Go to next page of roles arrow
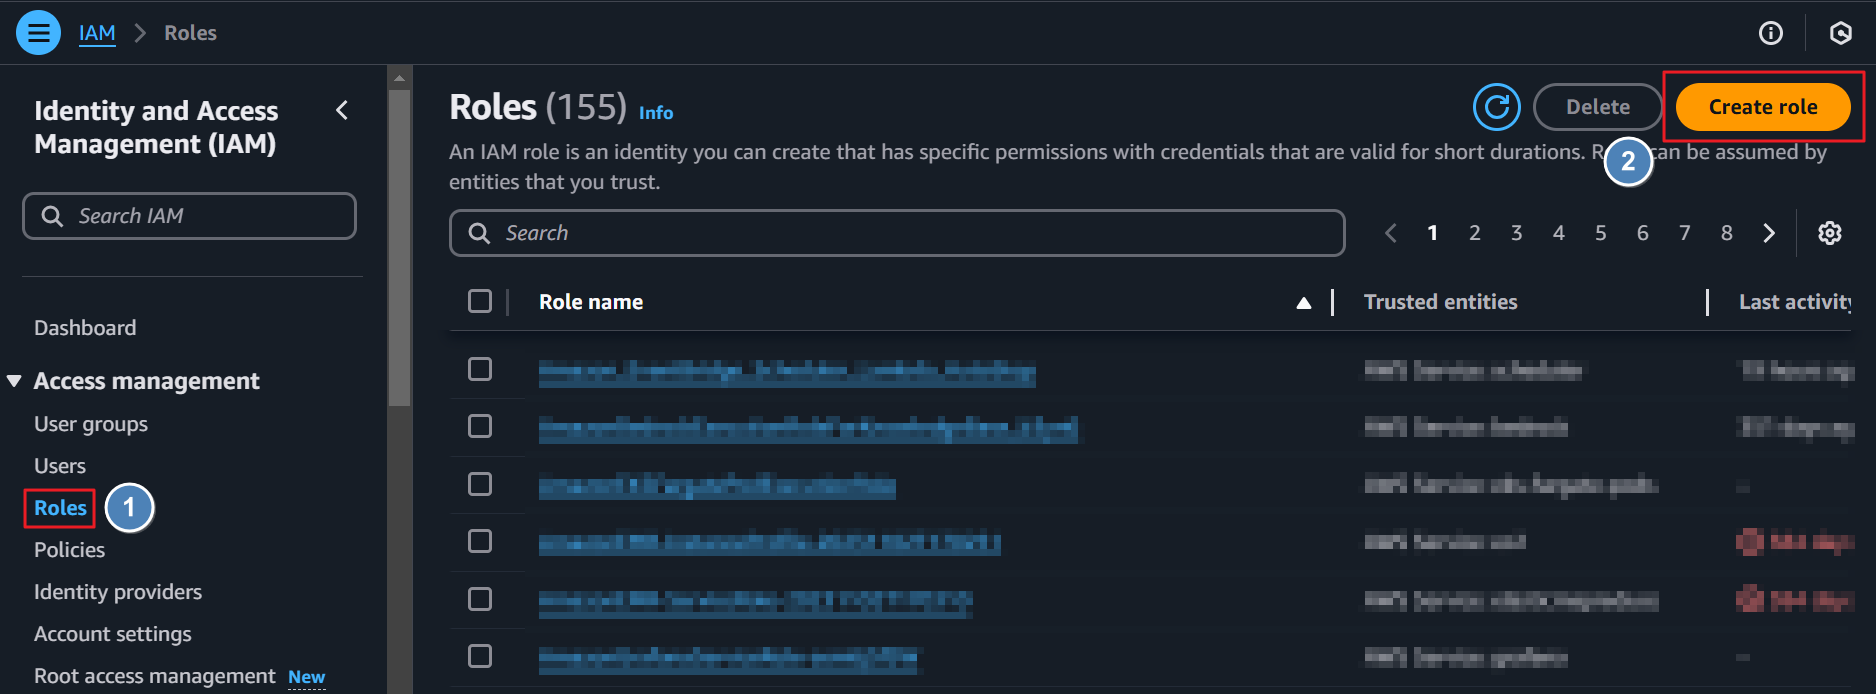The height and width of the screenshot is (694, 1876). (x=1768, y=233)
